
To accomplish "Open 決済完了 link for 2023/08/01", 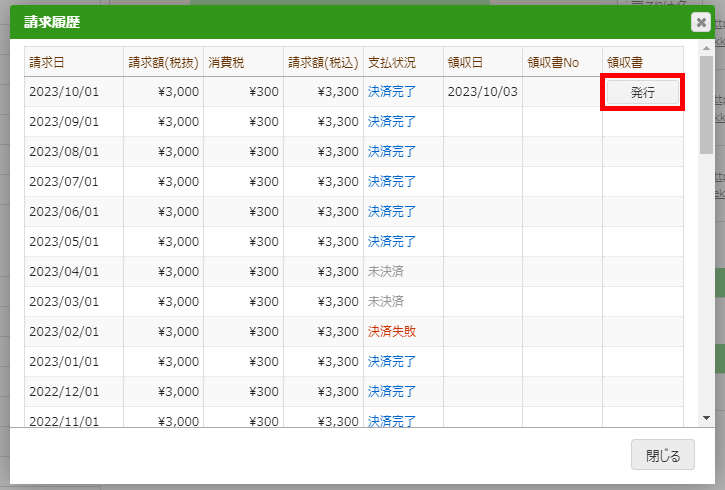I will [x=392, y=152].
